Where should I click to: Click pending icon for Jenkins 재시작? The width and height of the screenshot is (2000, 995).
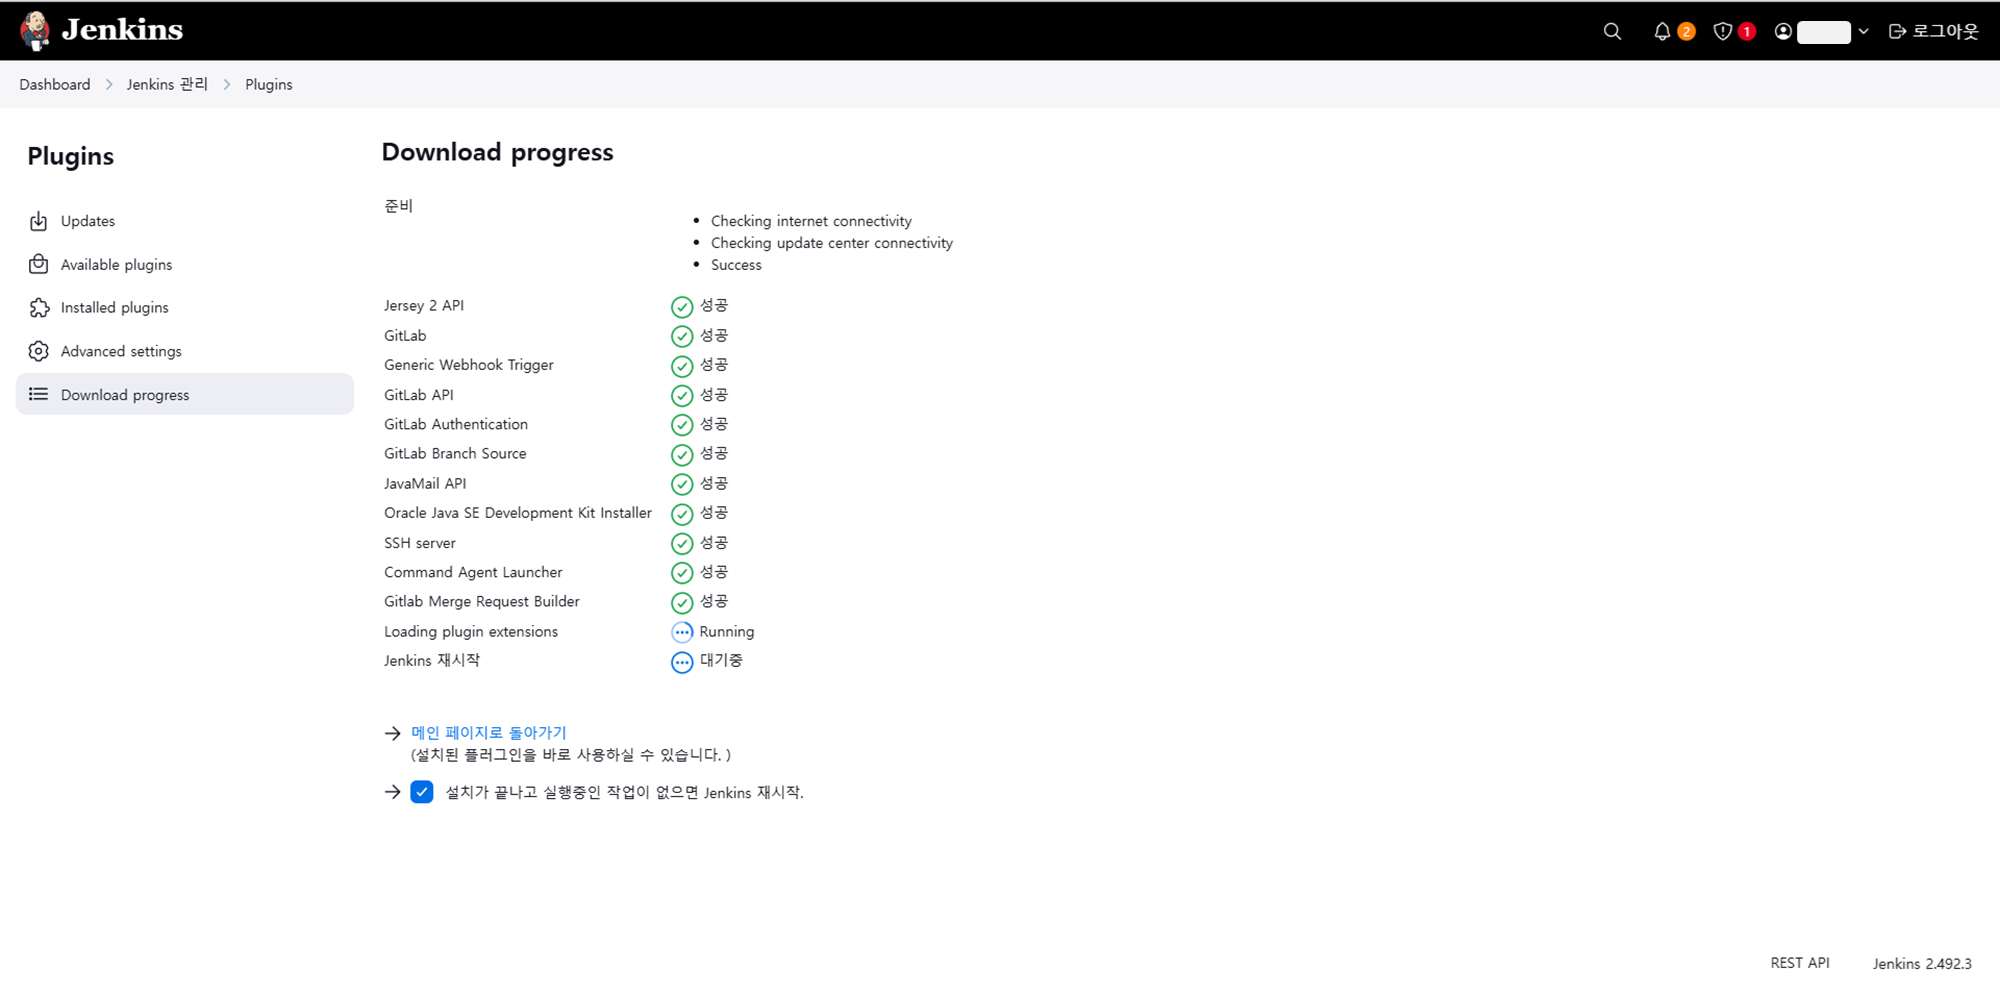pos(682,662)
